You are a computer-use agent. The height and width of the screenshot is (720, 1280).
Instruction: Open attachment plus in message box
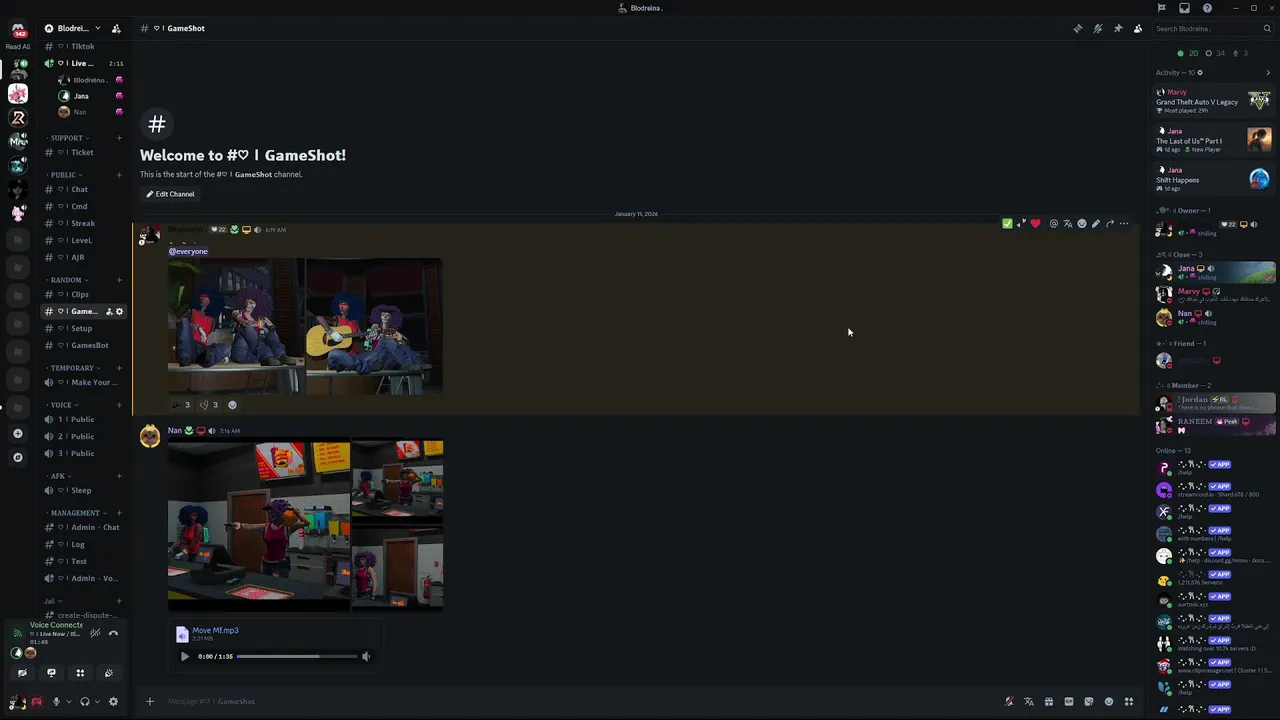(150, 701)
